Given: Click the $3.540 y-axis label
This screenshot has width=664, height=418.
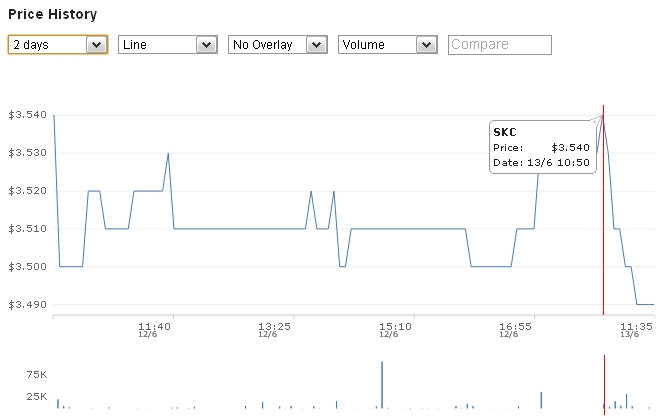Looking at the screenshot, I should pyautogui.click(x=25, y=115).
